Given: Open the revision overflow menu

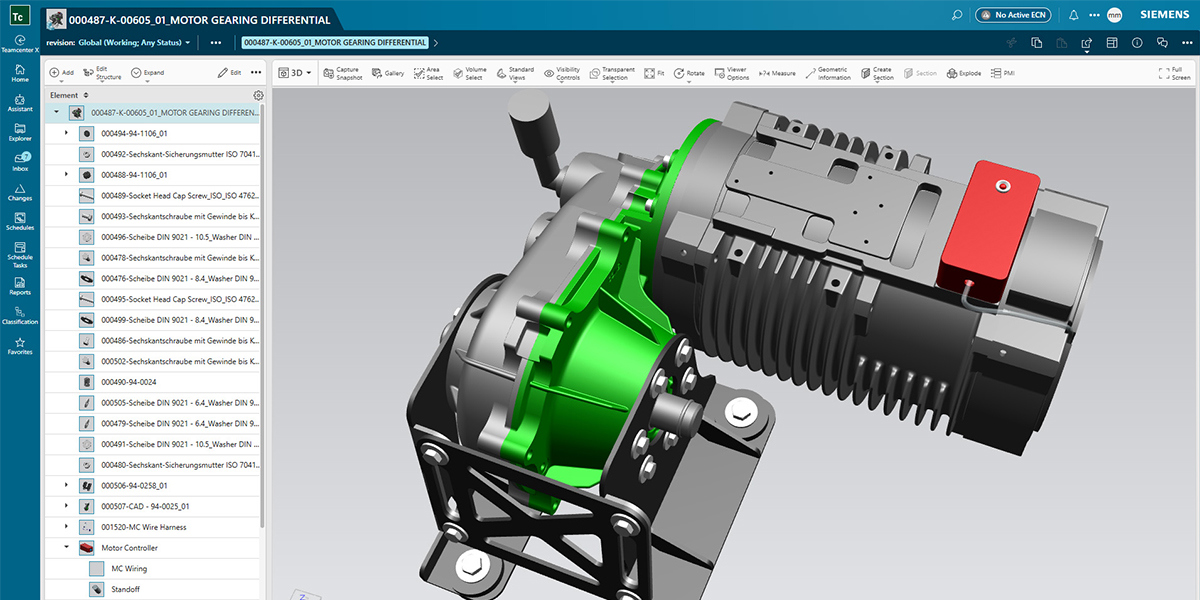Looking at the screenshot, I should pyautogui.click(x=215, y=43).
